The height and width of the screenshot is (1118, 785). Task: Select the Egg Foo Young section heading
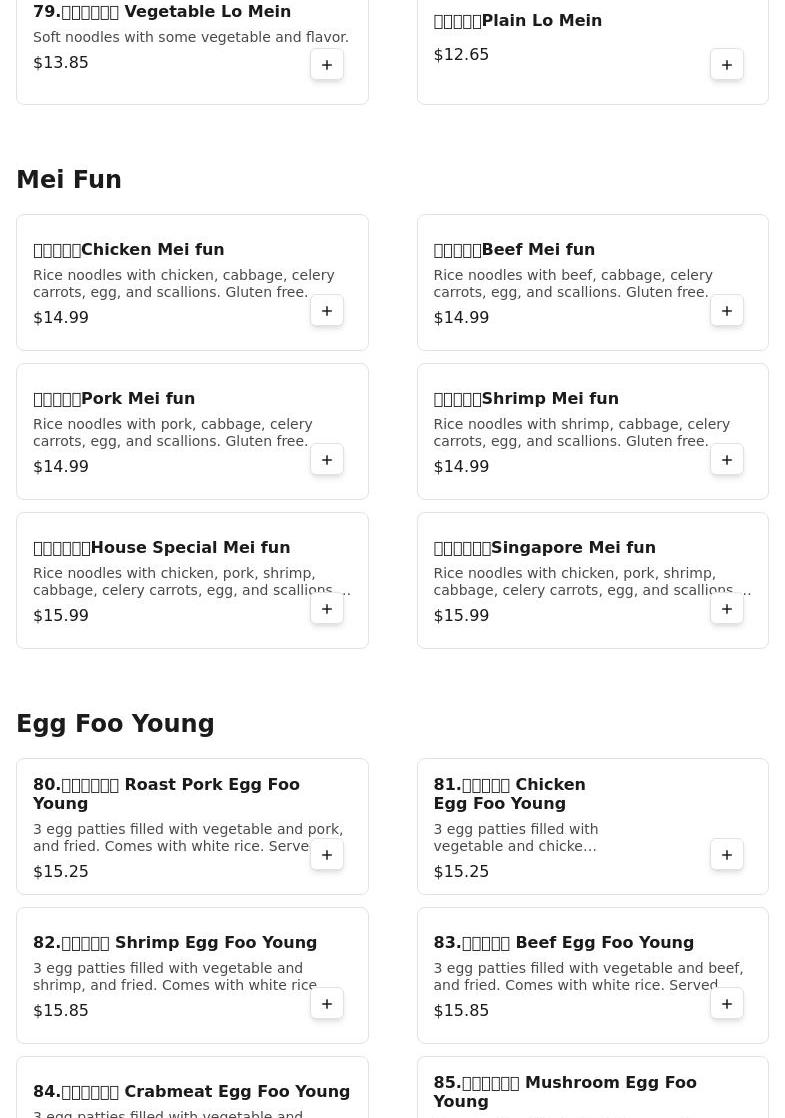115,724
